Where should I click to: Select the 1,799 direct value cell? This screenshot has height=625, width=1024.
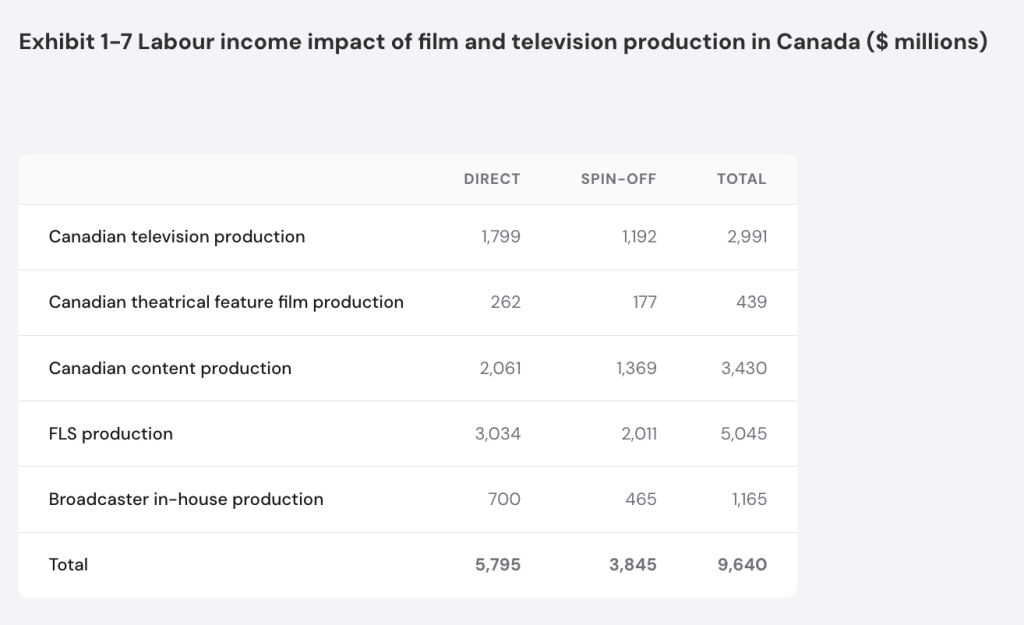501,237
